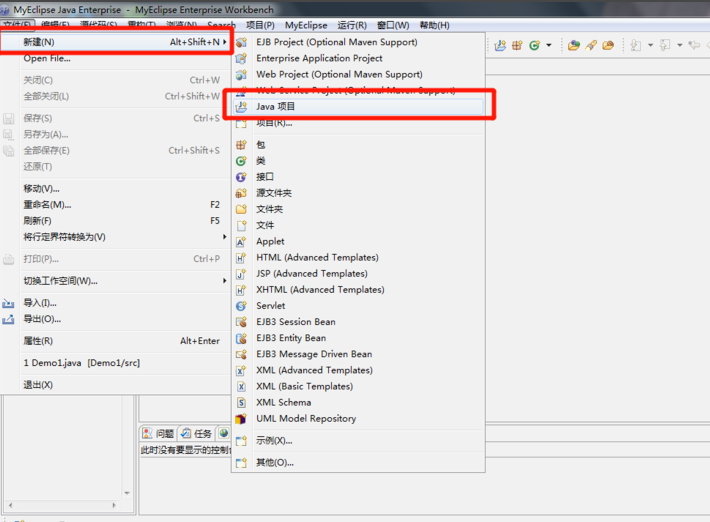Click the 包 package icon
The image size is (710, 522).
pos(241,145)
